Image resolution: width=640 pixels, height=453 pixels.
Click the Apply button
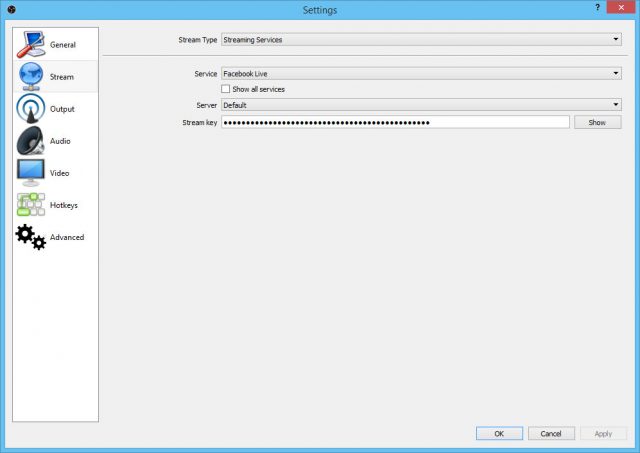[x=603, y=434]
